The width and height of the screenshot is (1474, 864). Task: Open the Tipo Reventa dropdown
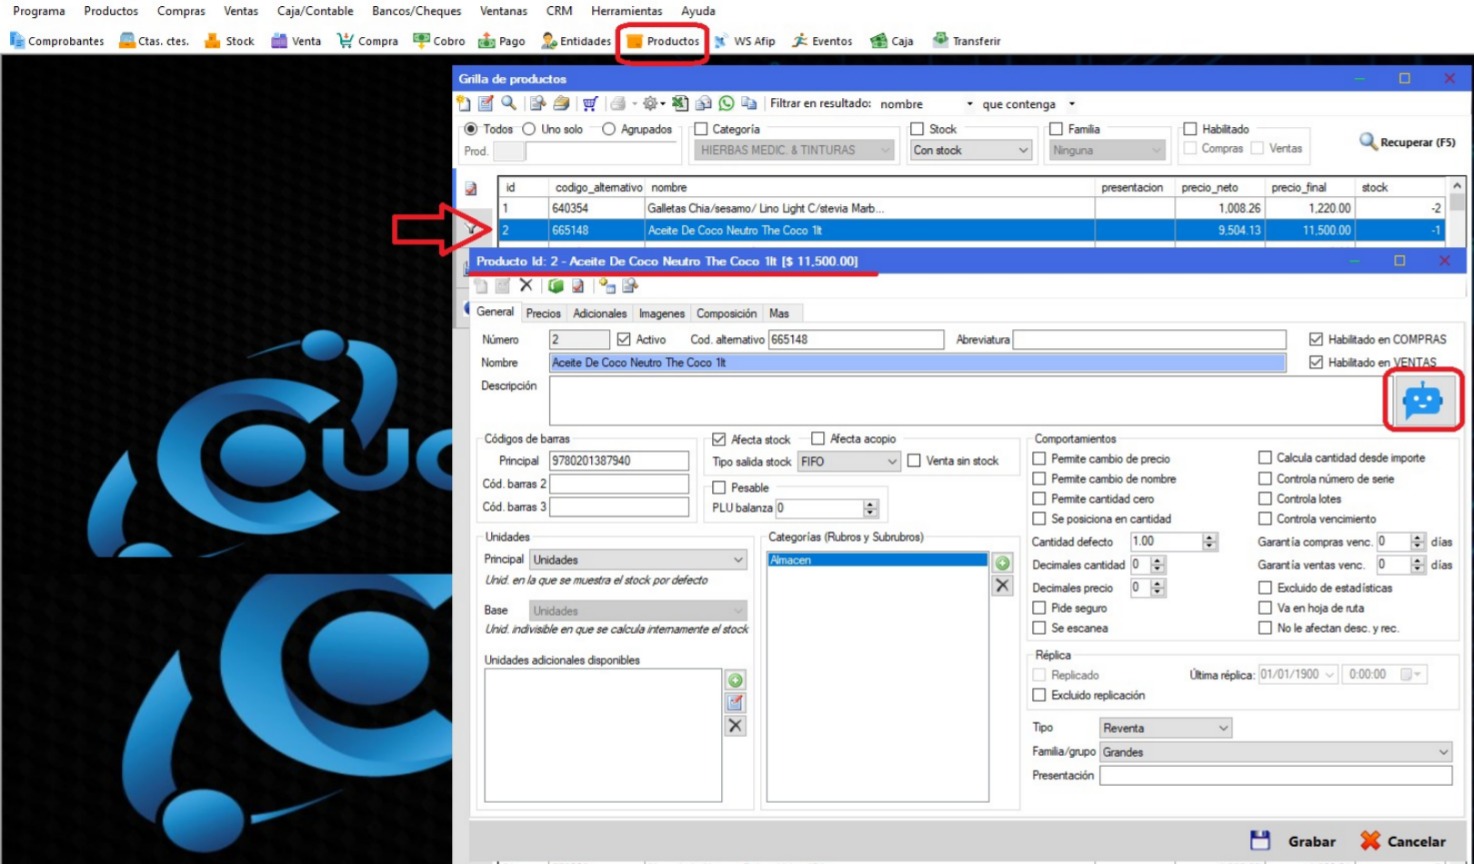coord(1165,728)
